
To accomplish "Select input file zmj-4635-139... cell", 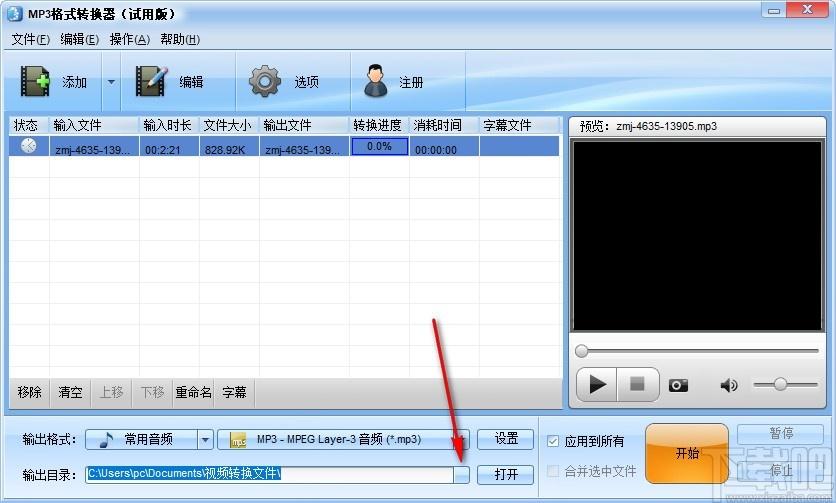I will [x=94, y=146].
